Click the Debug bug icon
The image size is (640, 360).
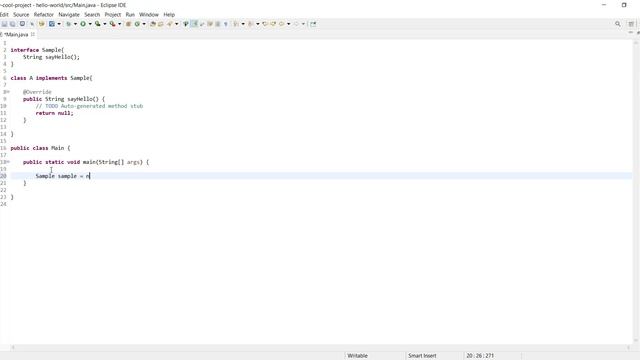click(68, 24)
